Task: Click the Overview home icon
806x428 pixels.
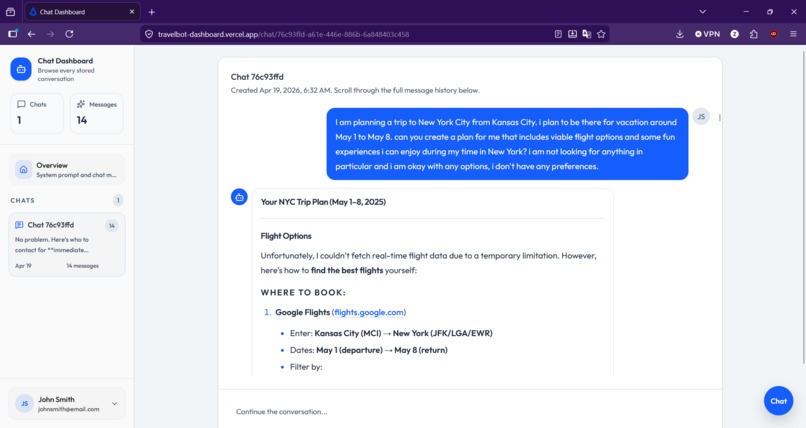Action: [23, 170]
